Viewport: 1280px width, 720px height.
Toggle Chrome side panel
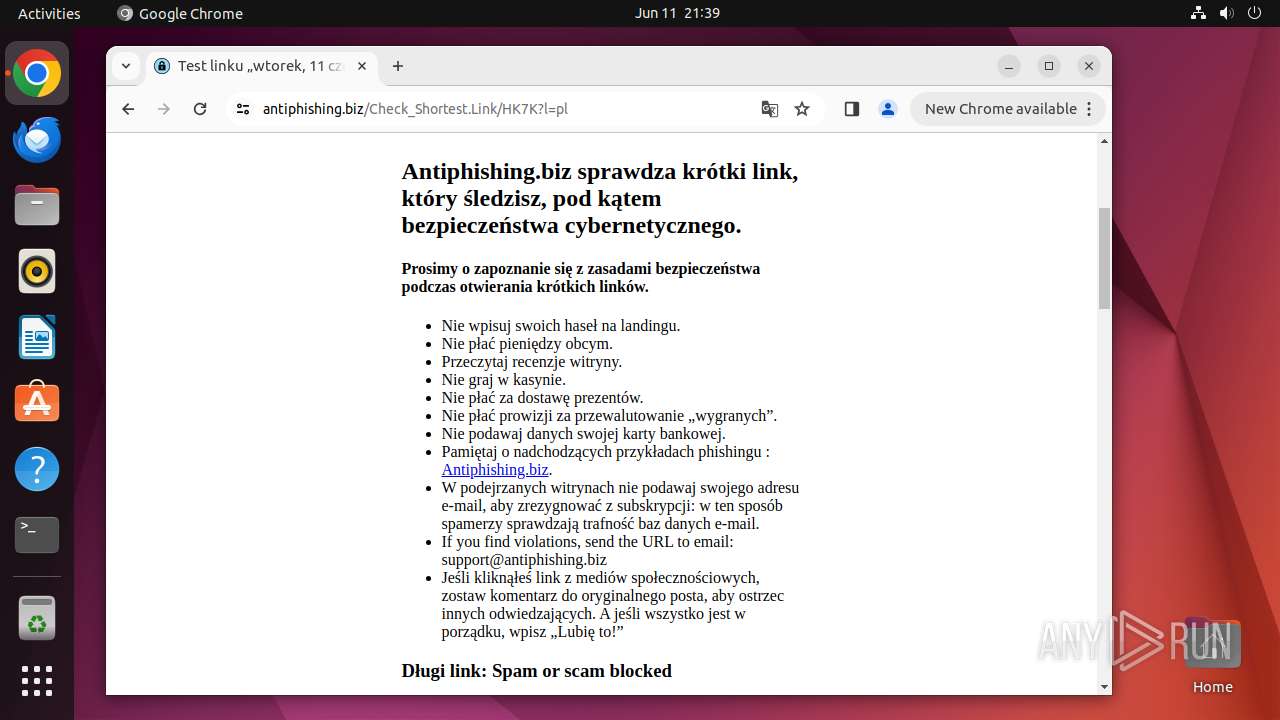[852, 109]
